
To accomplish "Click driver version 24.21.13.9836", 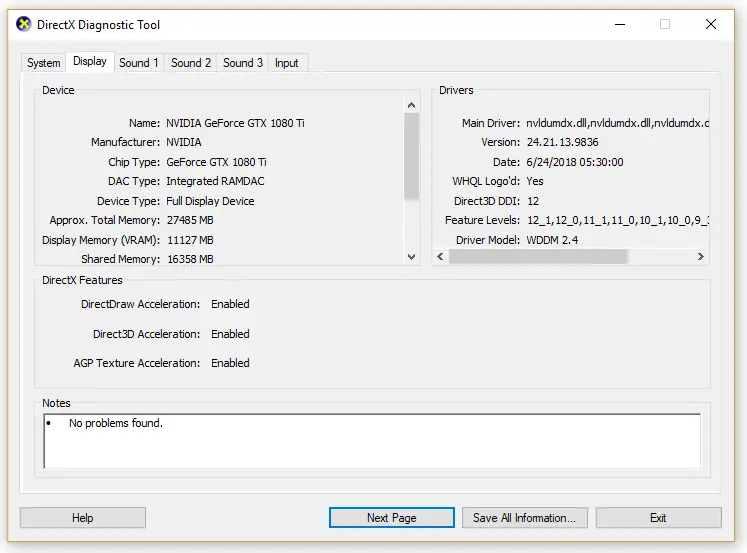I will [x=563, y=142].
